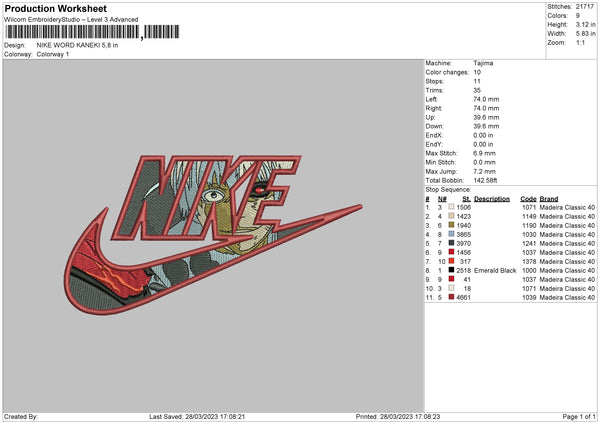
Task: Click thread code 1000 in the Emerald Black row
Action: pos(529,271)
